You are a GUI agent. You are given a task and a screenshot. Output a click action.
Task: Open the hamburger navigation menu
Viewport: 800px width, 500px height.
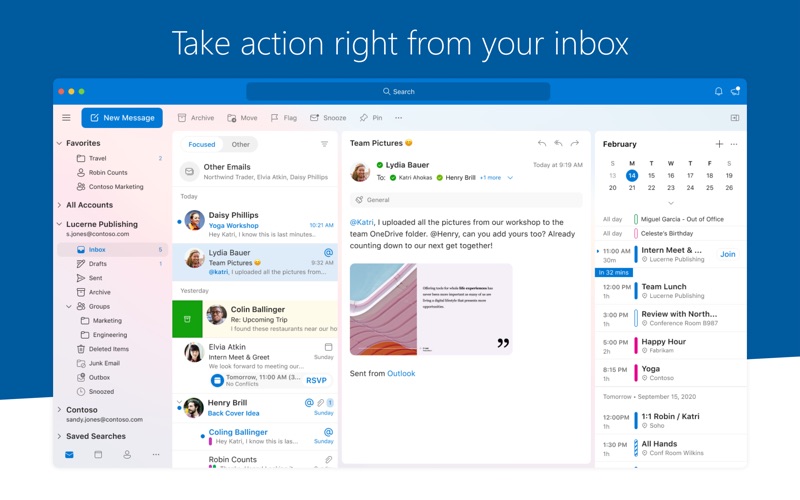(66, 118)
